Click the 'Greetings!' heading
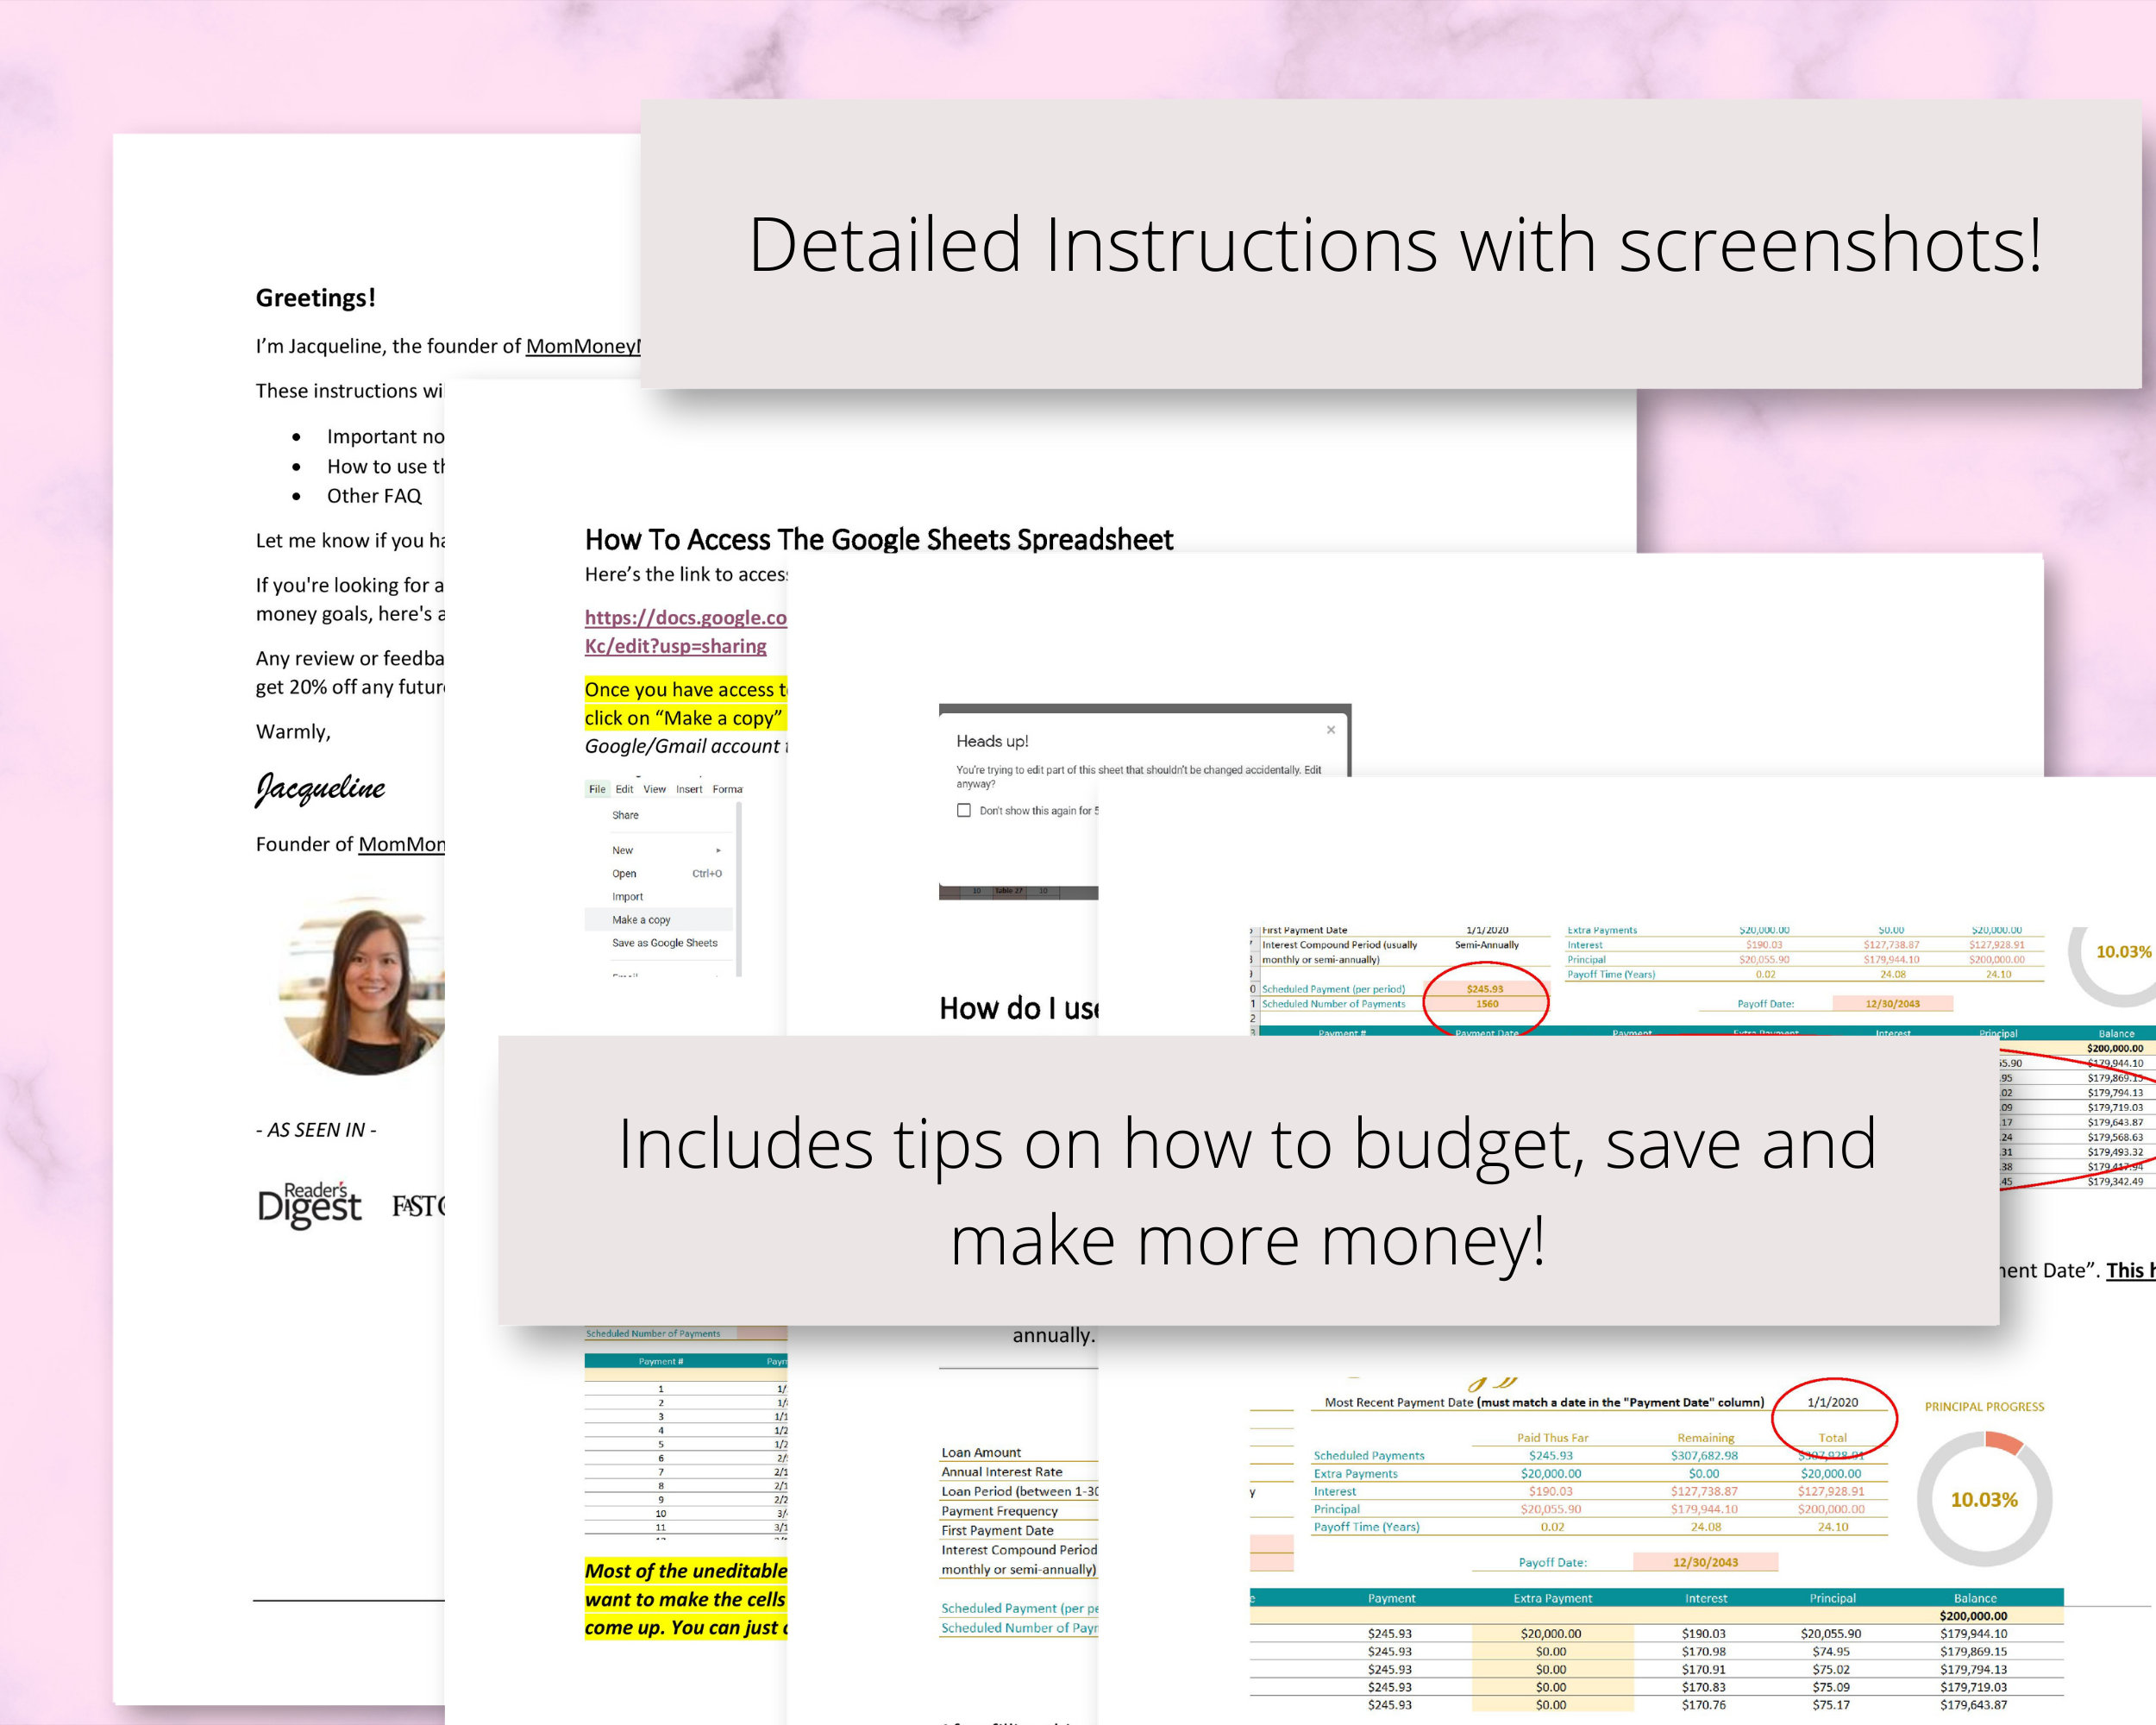Screen dimensions: 2156x1725 point(316,298)
